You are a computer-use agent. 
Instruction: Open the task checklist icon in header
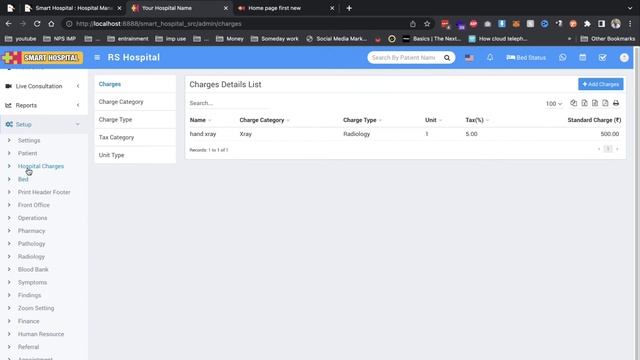click(602, 58)
